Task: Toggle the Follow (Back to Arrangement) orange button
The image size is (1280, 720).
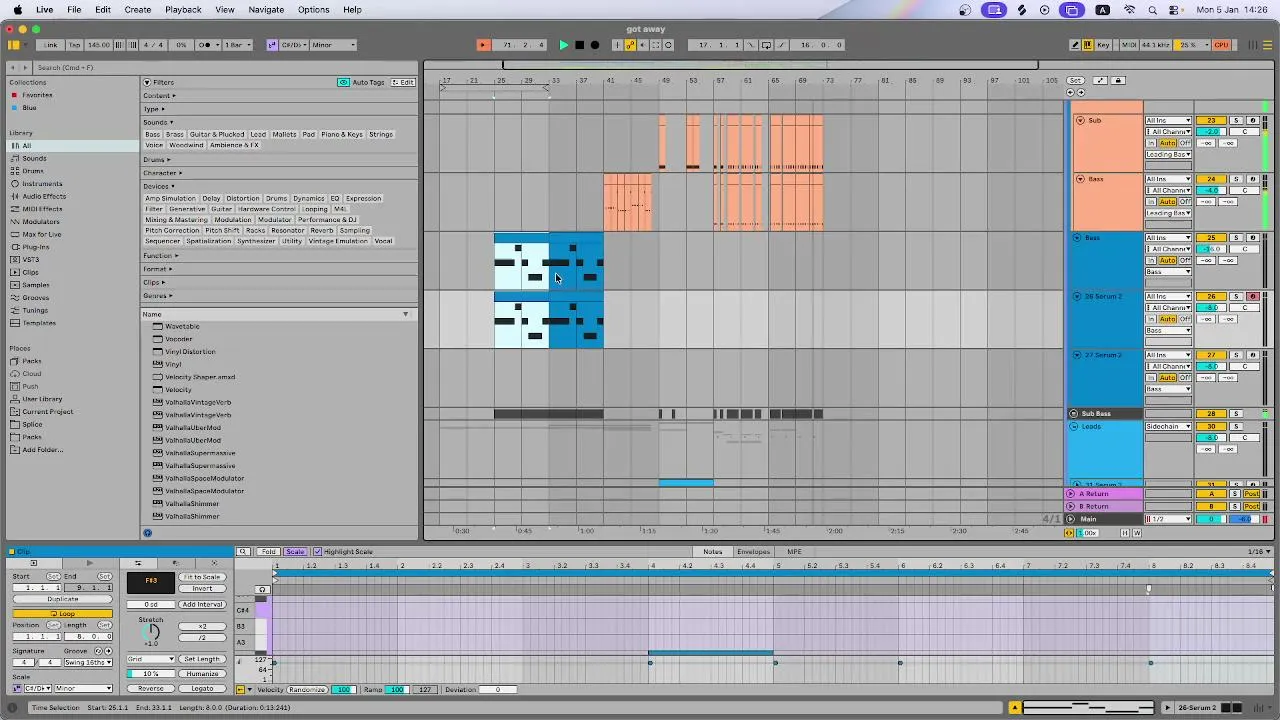Action: click(x=483, y=45)
